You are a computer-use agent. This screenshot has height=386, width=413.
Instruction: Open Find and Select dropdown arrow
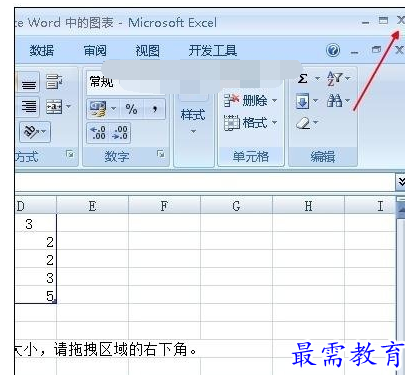[x=347, y=100]
